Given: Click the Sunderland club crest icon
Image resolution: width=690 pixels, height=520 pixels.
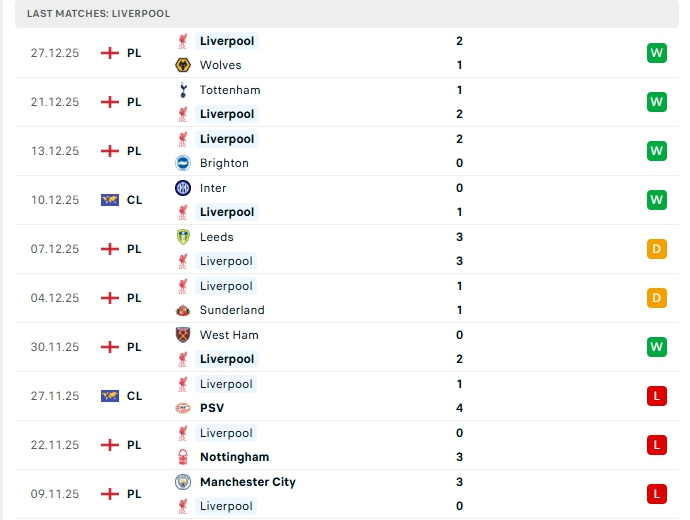Looking at the screenshot, I should coord(183,310).
